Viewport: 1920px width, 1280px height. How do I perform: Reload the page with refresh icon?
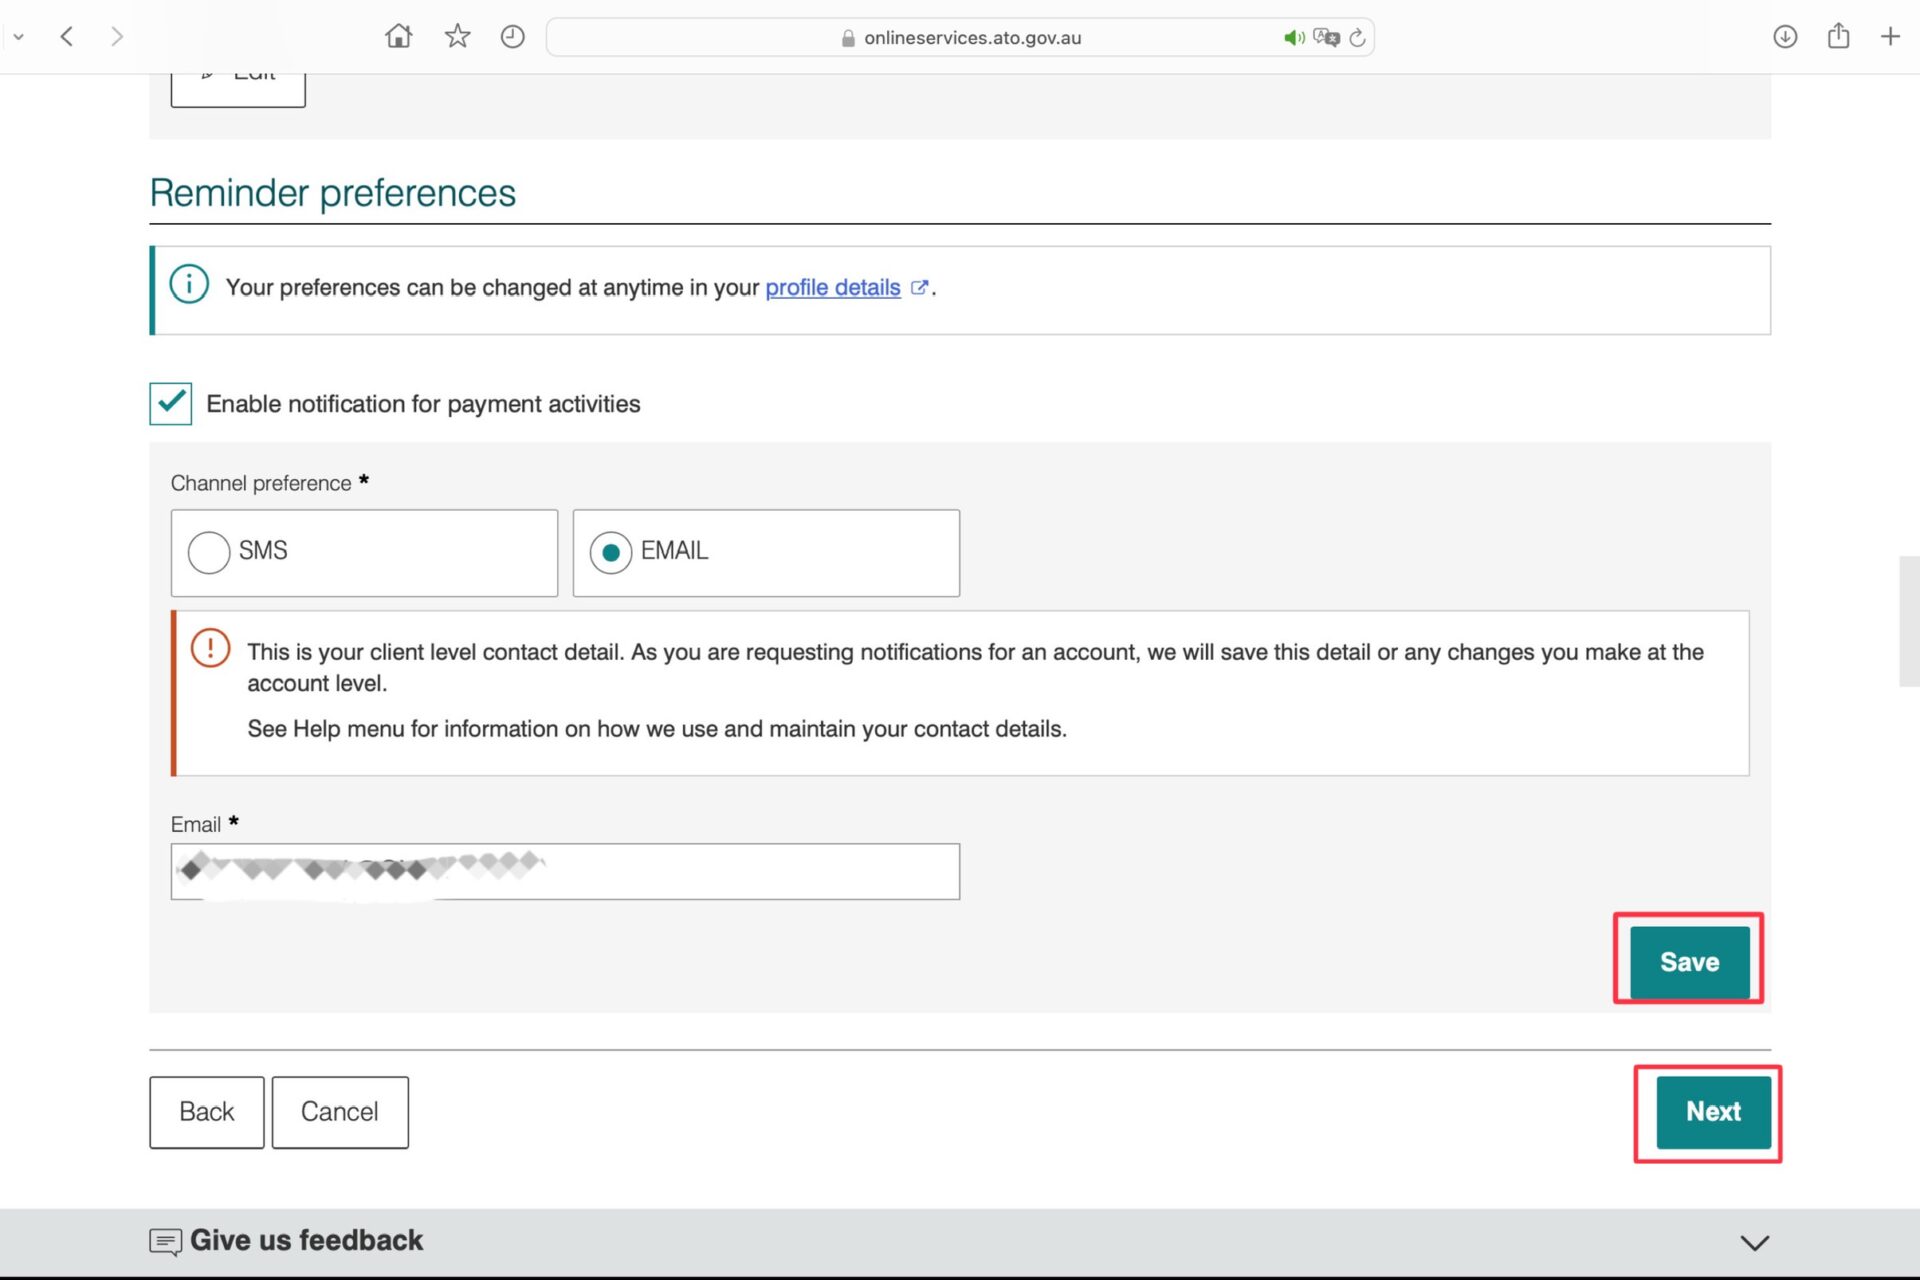point(1357,38)
